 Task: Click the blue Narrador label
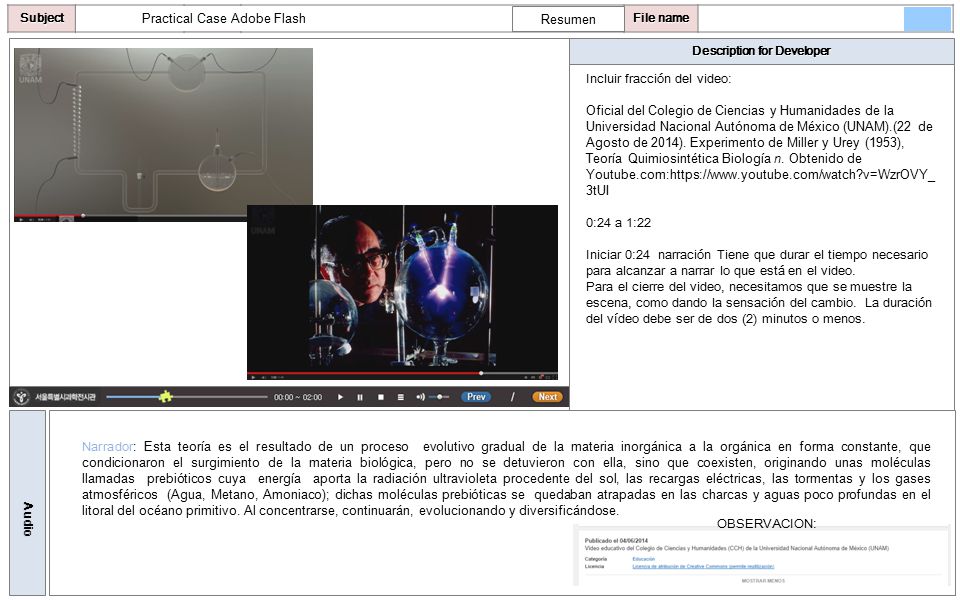pyautogui.click(x=107, y=446)
